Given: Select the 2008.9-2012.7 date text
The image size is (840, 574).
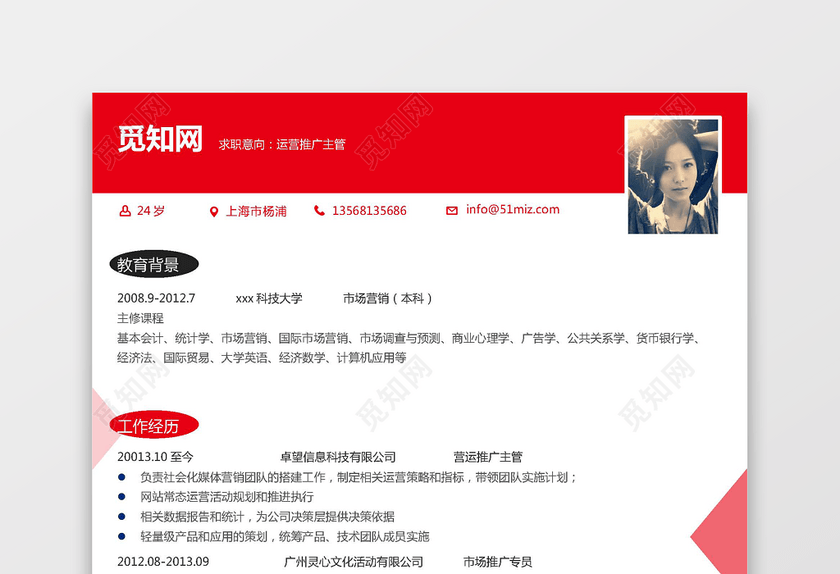Looking at the screenshot, I should point(156,298).
